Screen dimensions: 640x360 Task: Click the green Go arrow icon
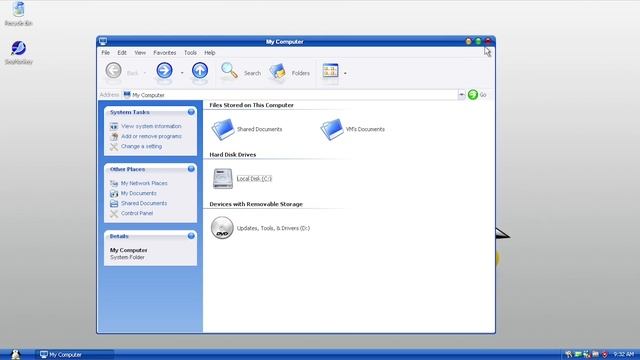click(x=473, y=95)
